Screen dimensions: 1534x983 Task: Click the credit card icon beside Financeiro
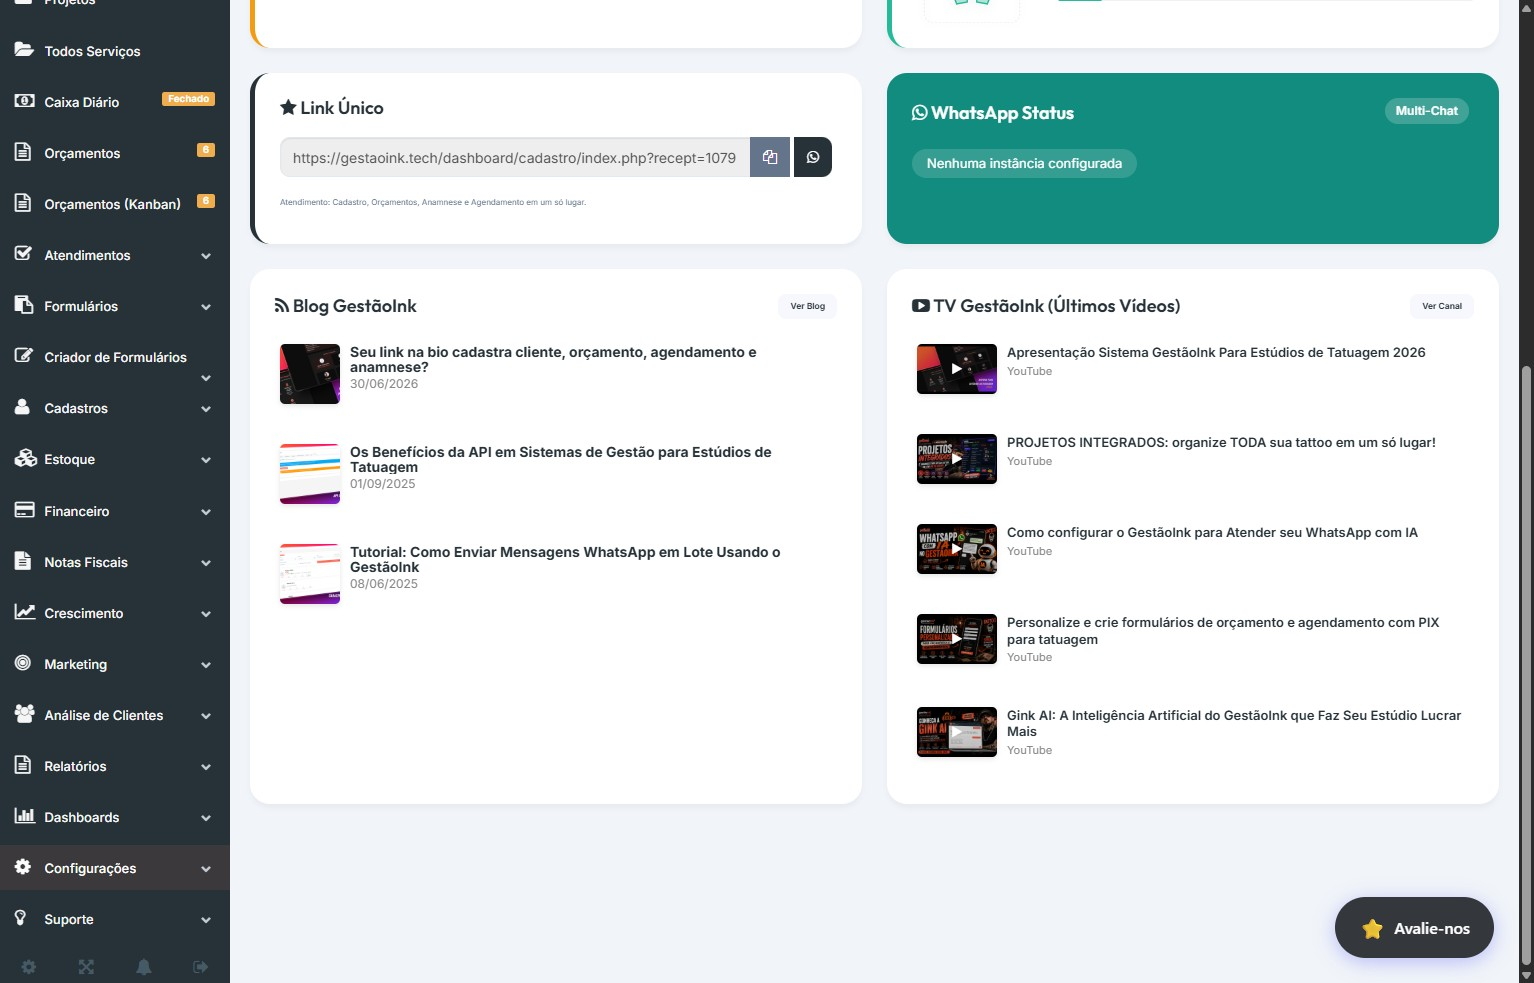point(24,510)
